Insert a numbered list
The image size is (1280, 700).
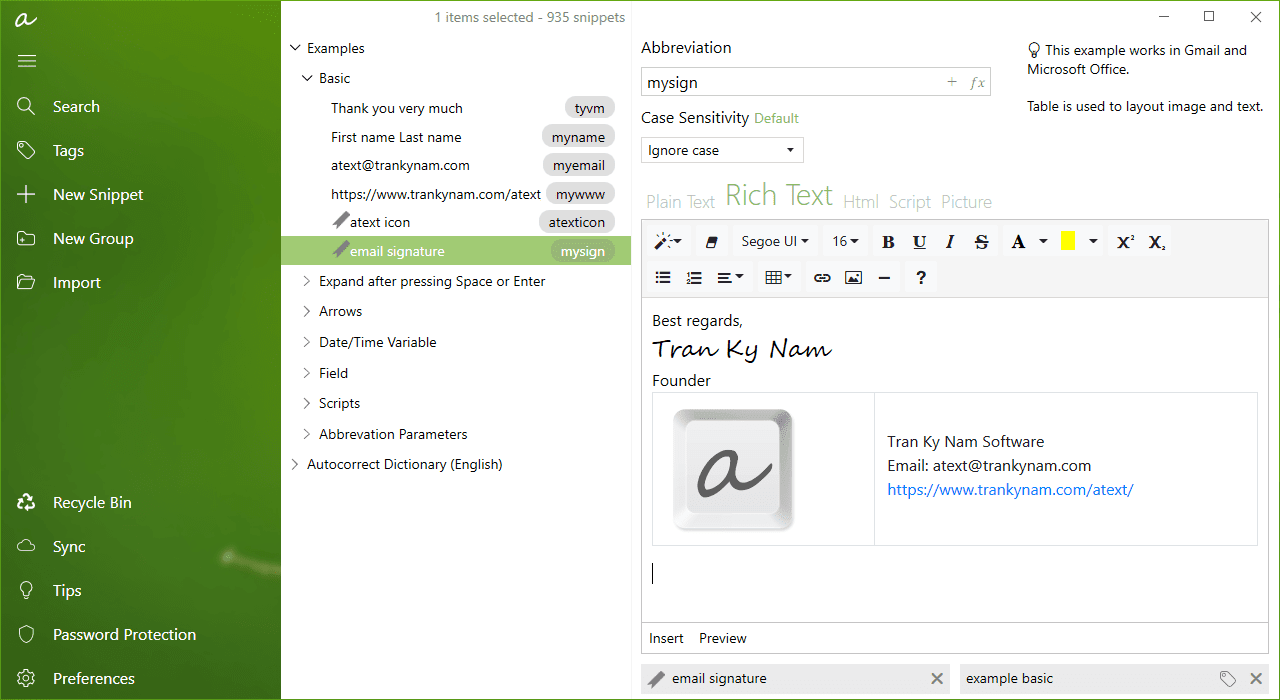click(x=694, y=277)
